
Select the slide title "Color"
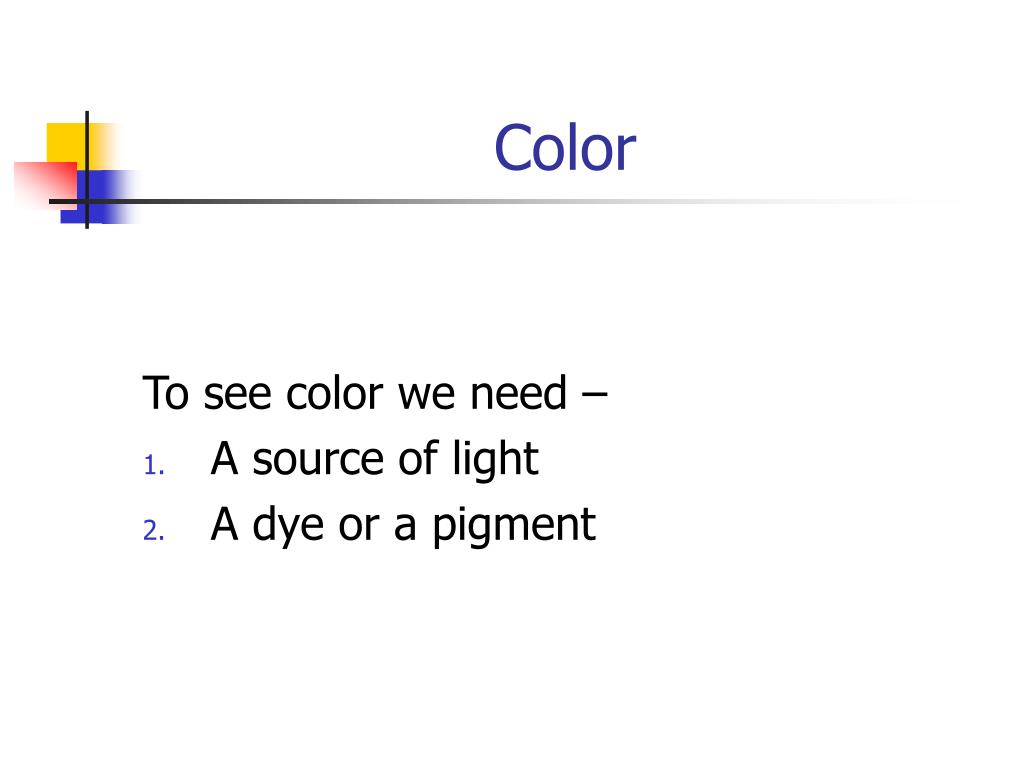coord(565,148)
